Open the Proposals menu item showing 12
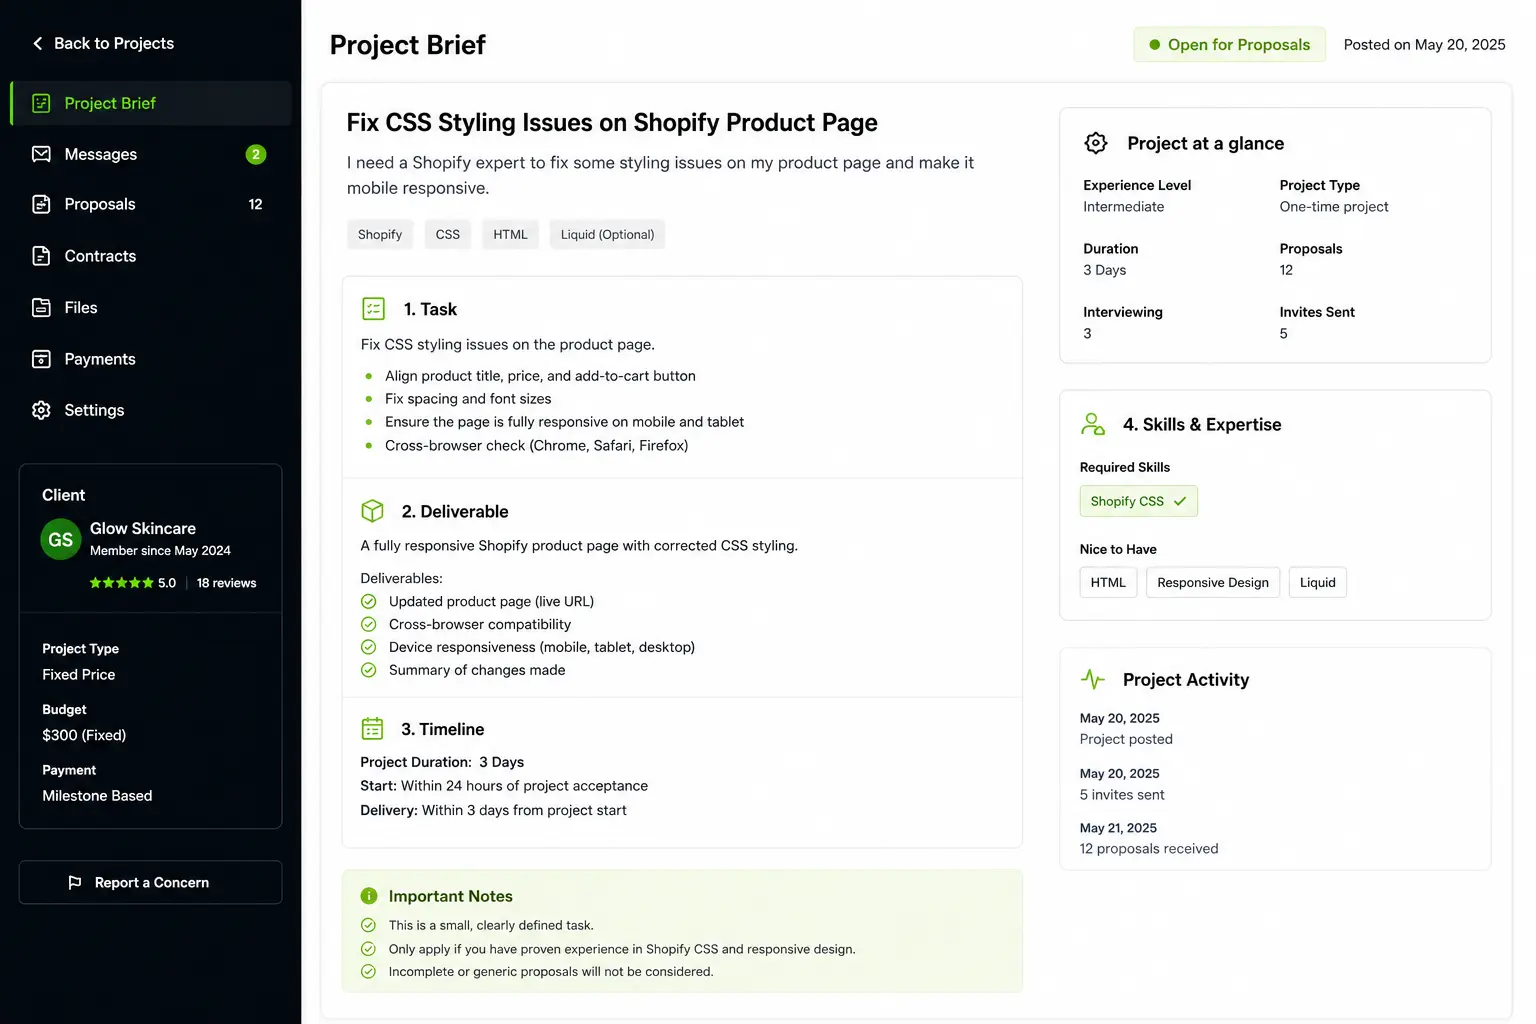The image size is (1536, 1024). (151, 204)
